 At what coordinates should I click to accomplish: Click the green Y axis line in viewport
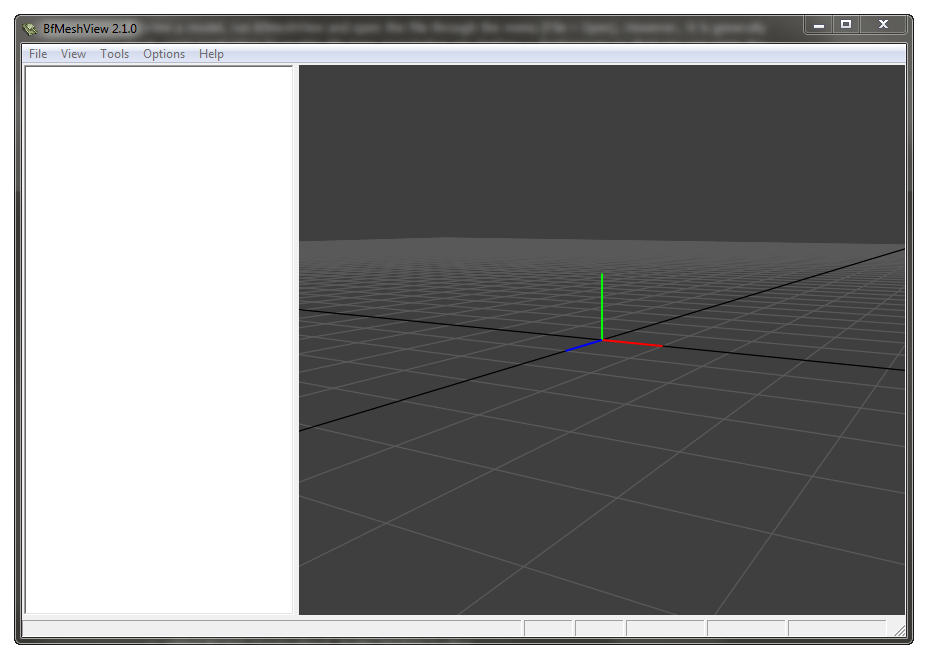point(602,306)
